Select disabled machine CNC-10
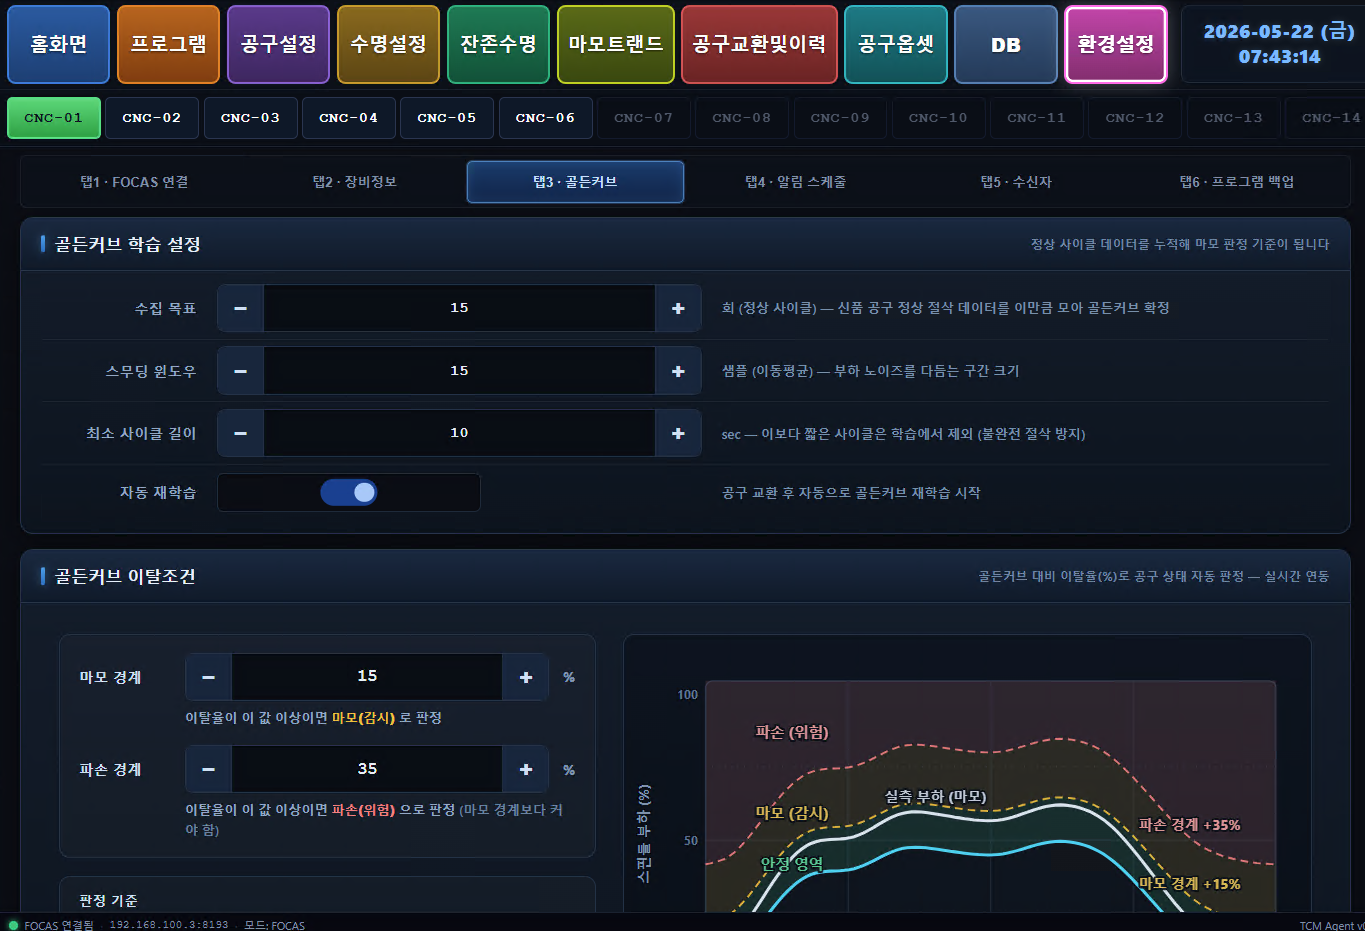Viewport: 1365px width, 931px height. point(938,118)
